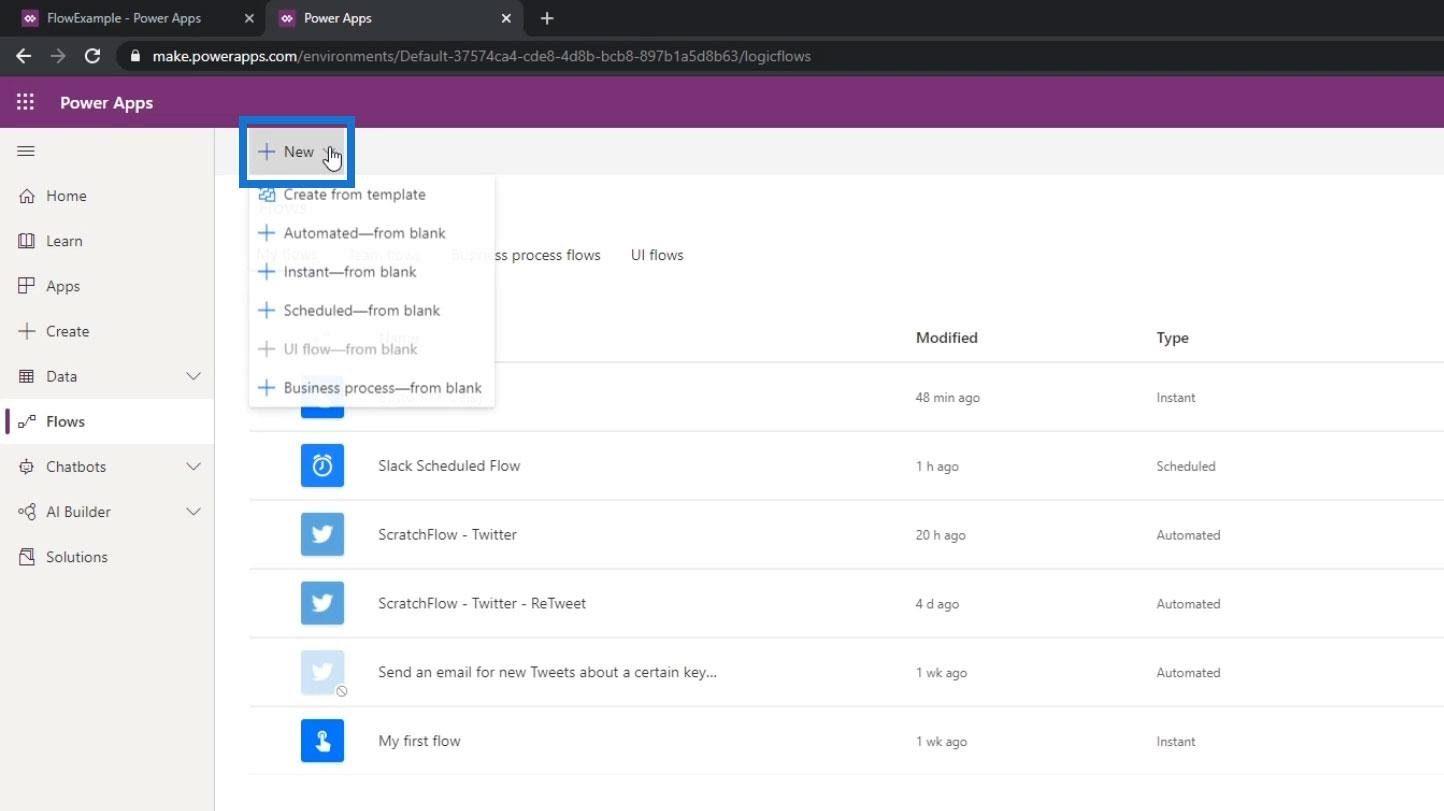The image size is (1444, 811).
Task: Expand the Data section chevron
Action: pyautogui.click(x=194, y=376)
